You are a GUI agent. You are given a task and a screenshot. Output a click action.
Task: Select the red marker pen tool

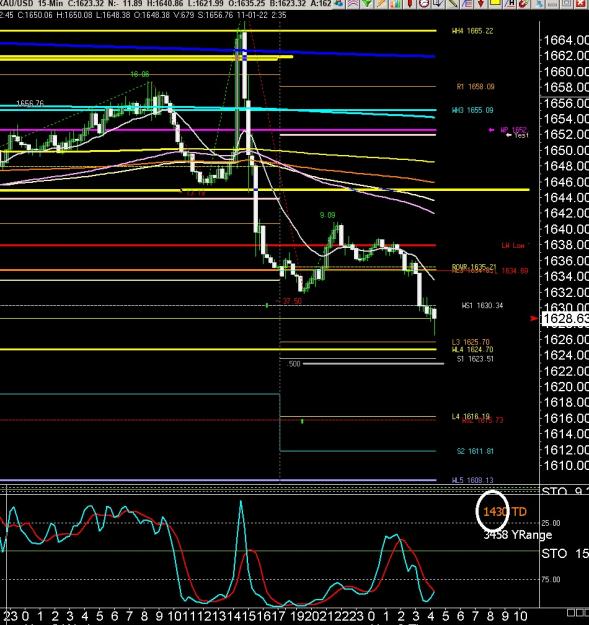click(x=409, y=4)
